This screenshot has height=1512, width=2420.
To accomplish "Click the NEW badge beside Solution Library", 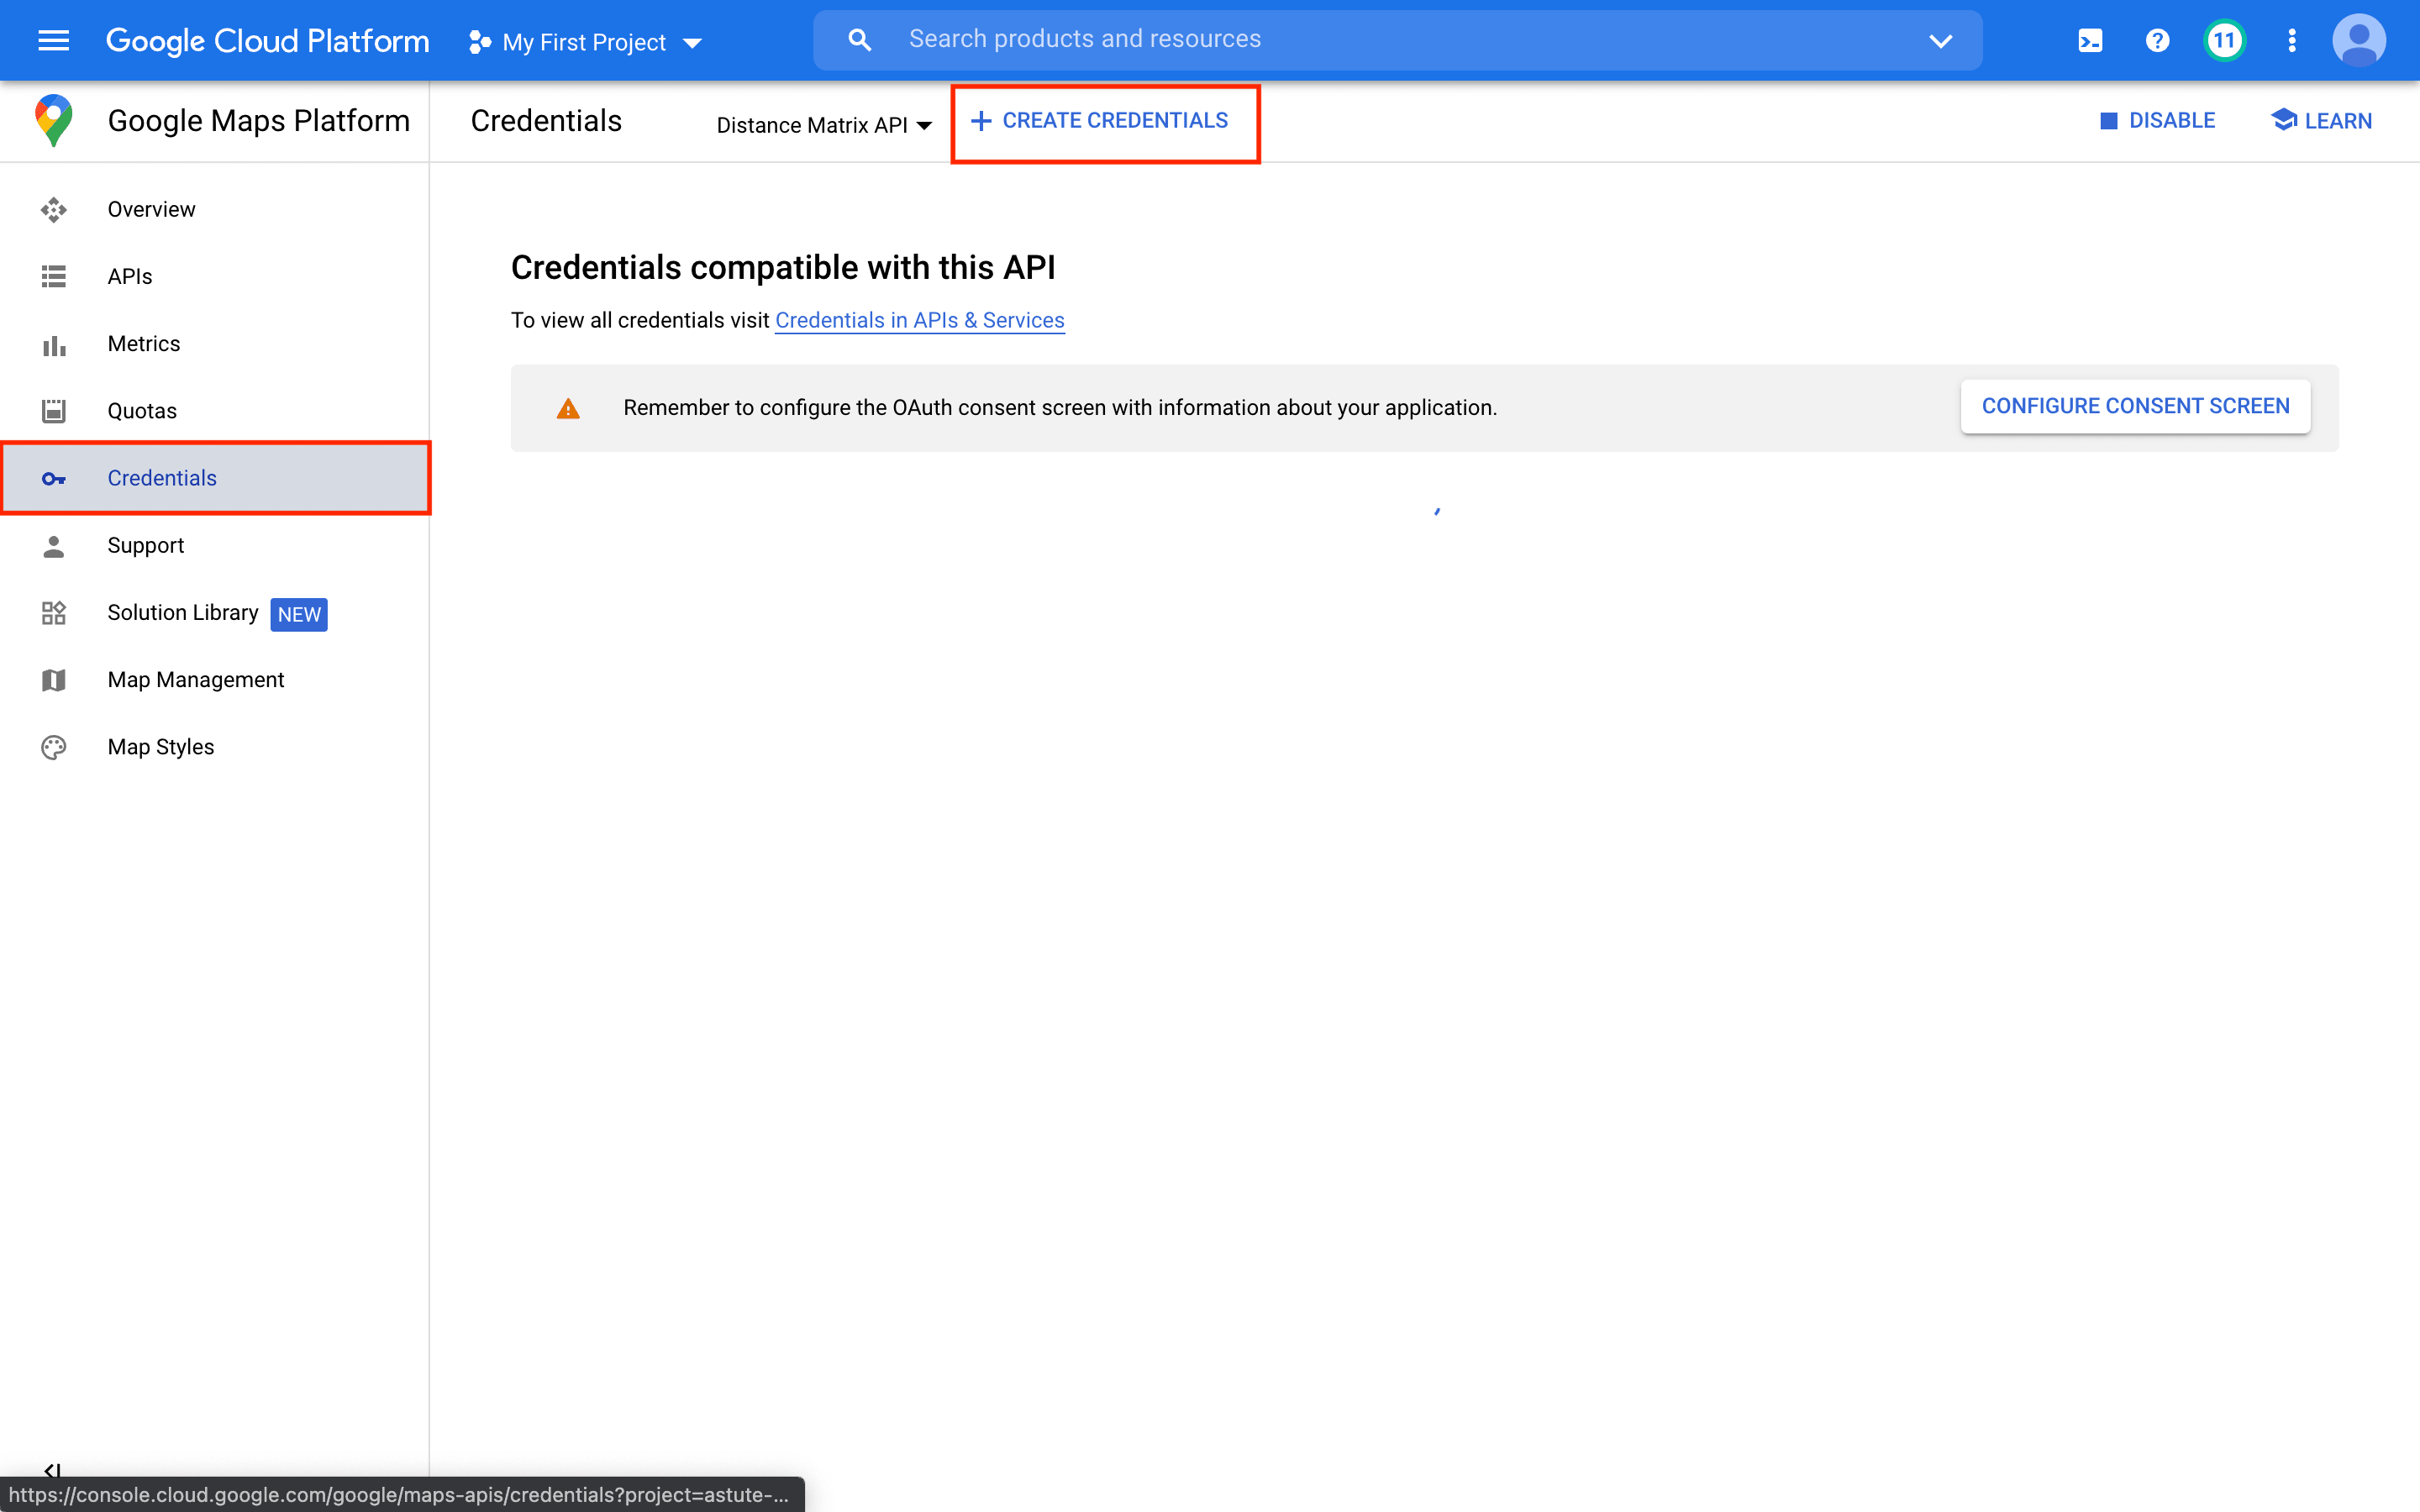I will [x=299, y=614].
